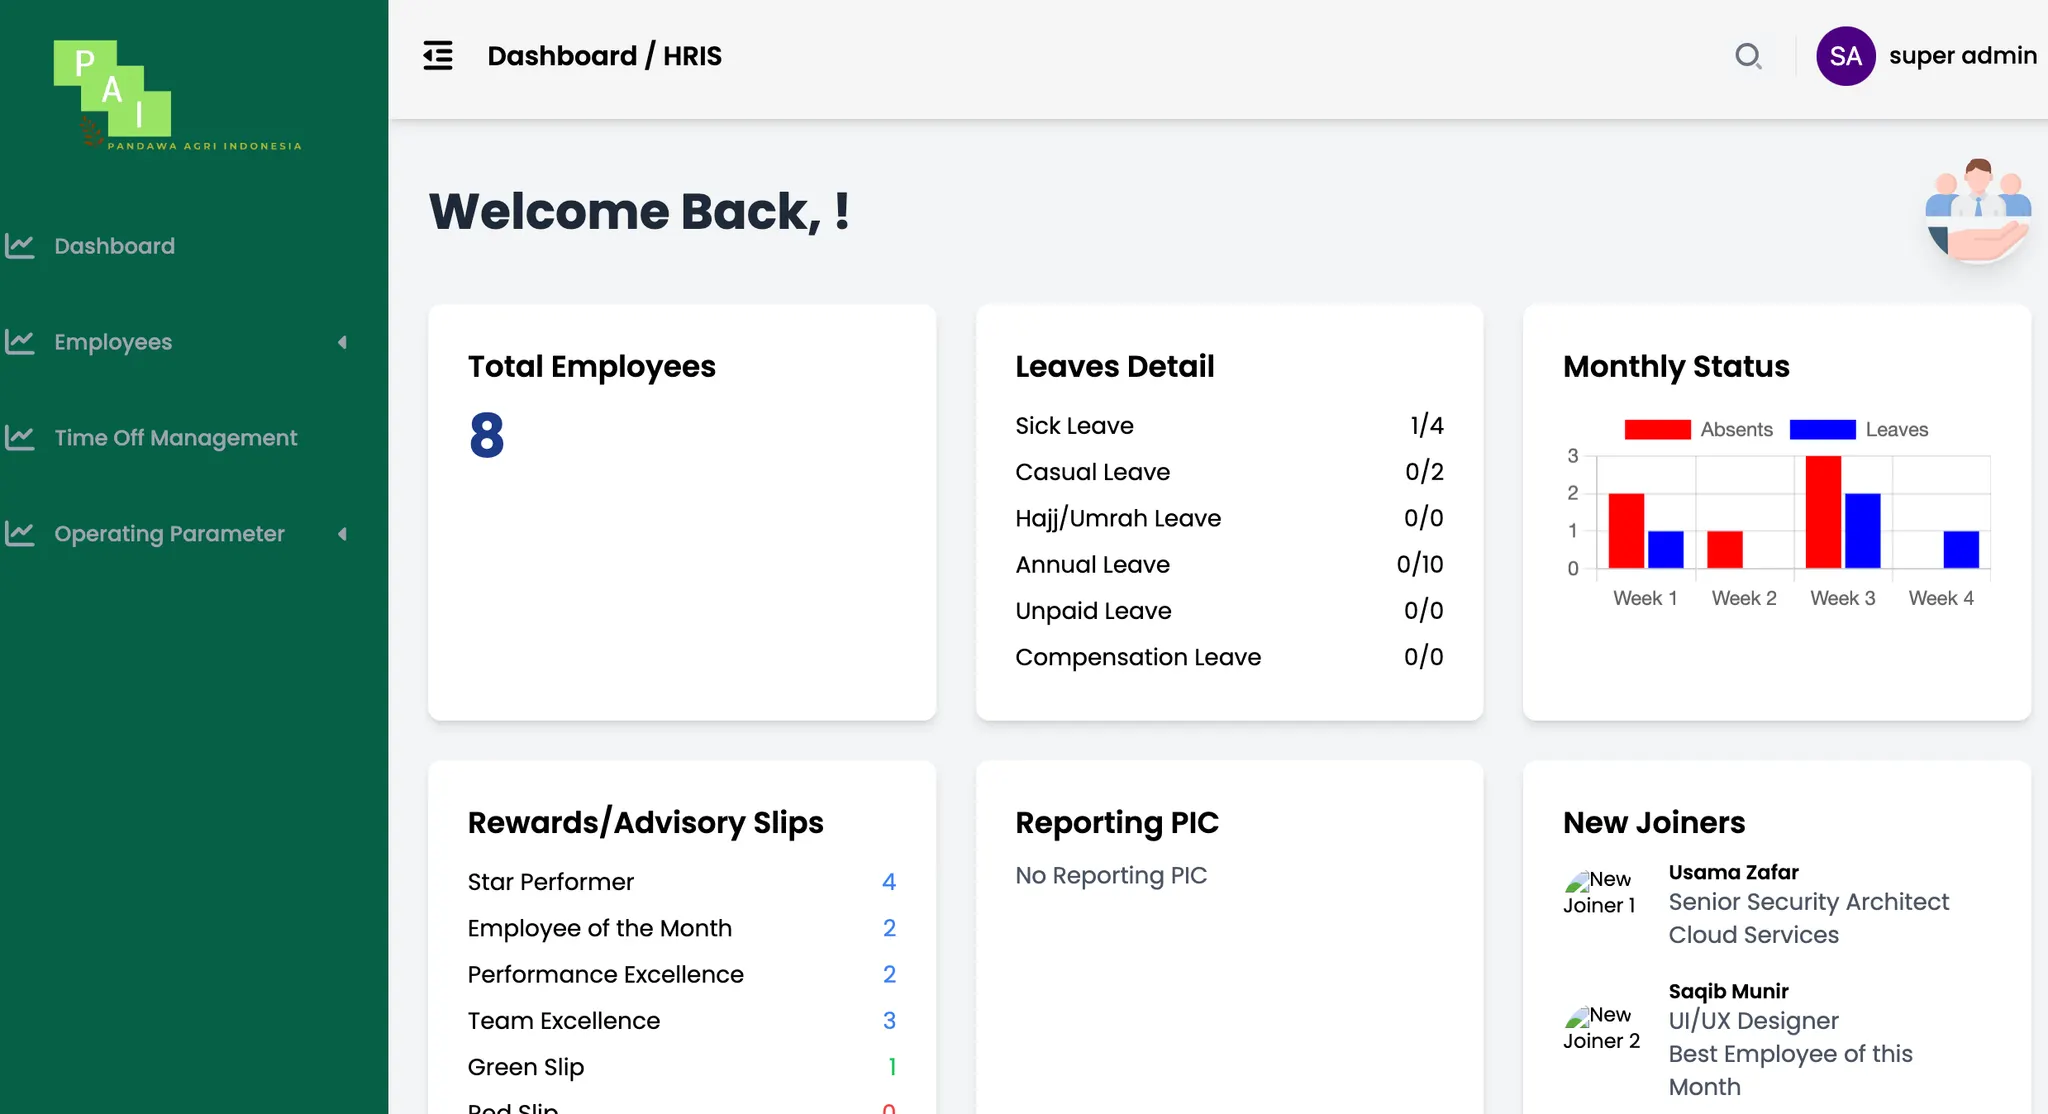The width and height of the screenshot is (2048, 1114).
Task: Click the Time Off Management chart icon
Action: pyautogui.click(x=20, y=438)
